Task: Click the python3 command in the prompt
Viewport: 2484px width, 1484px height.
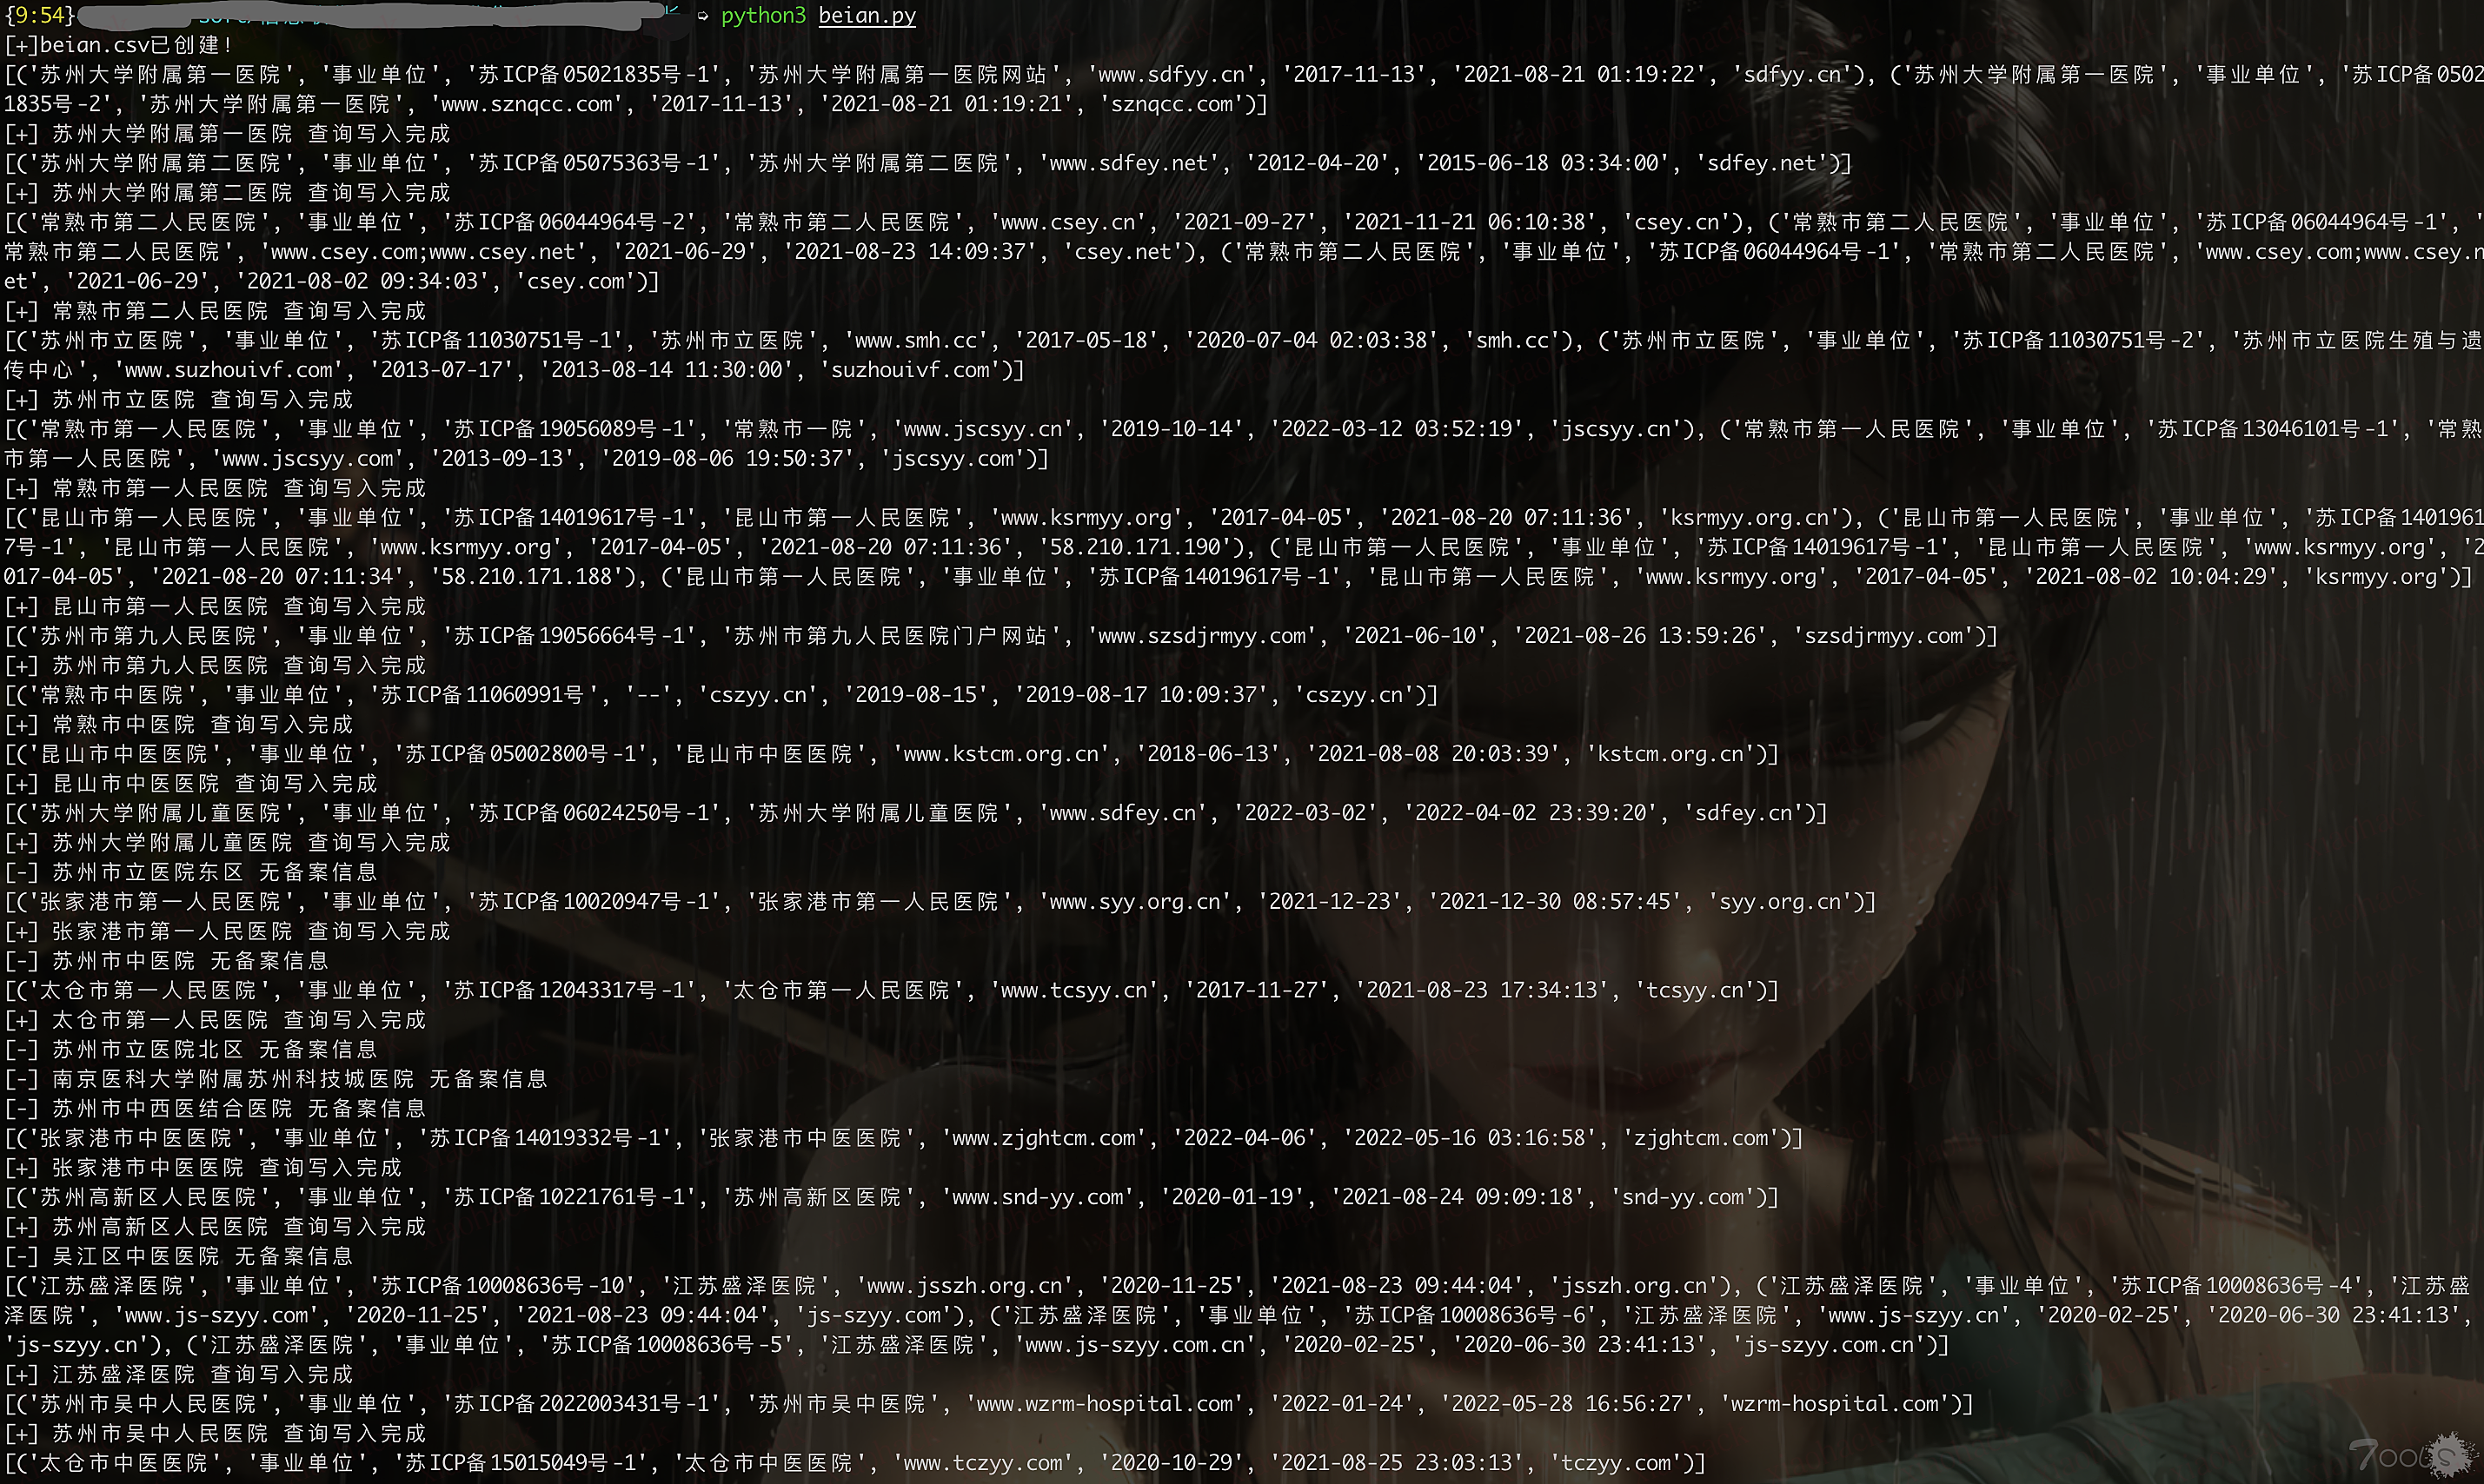Action: tap(763, 15)
